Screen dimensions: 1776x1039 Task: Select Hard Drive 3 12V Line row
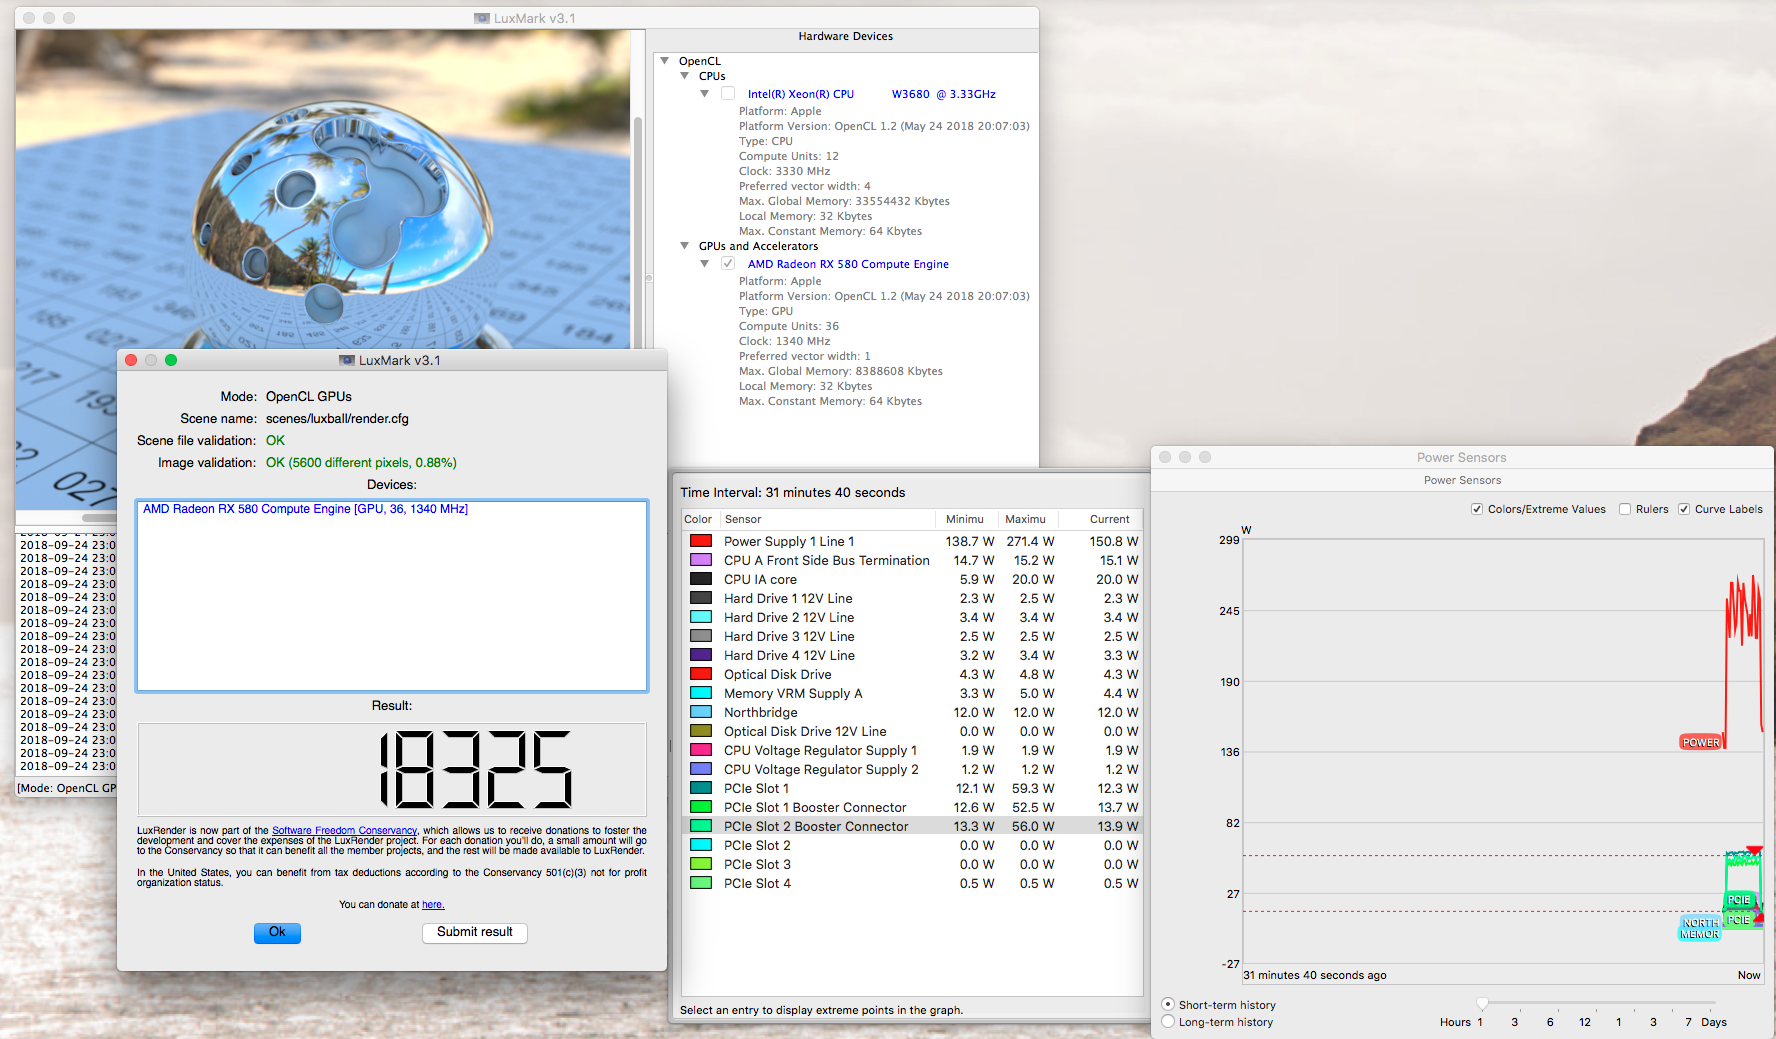click(911, 636)
